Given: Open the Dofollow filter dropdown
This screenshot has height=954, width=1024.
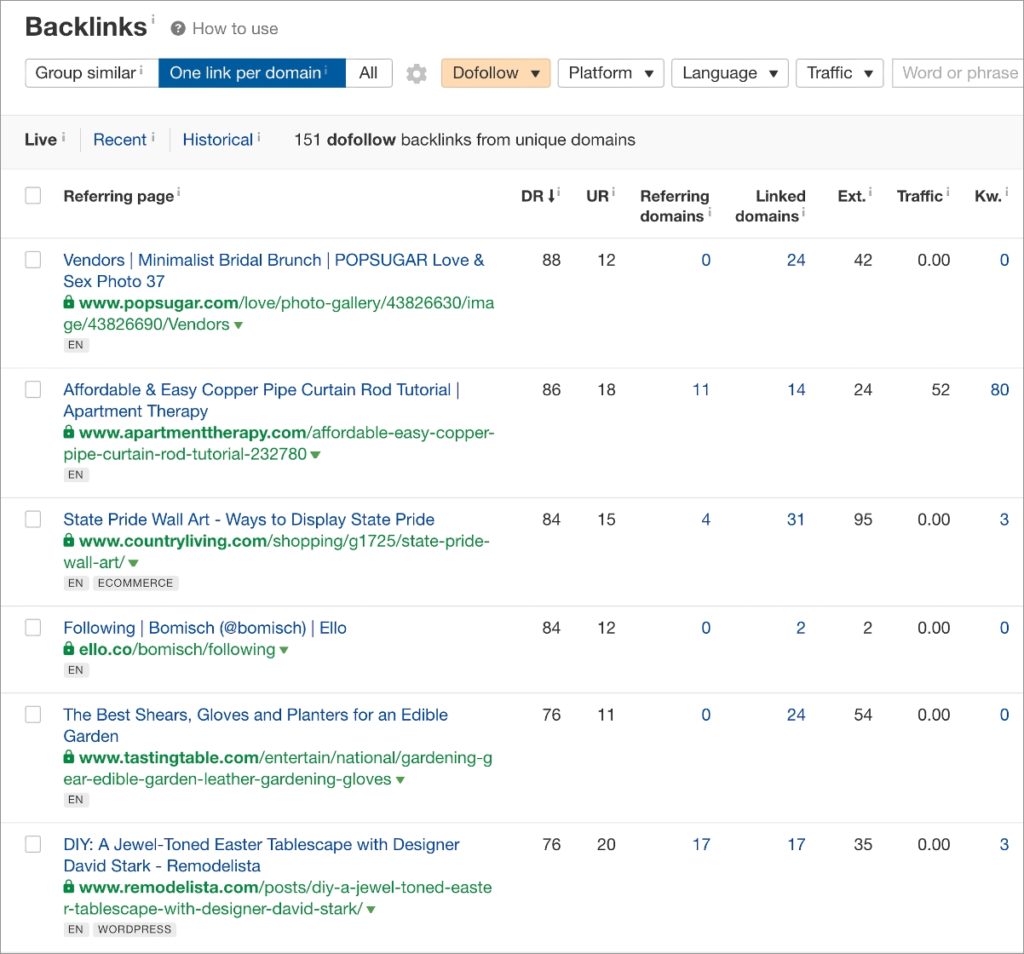Looking at the screenshot, I should [495, 73].
